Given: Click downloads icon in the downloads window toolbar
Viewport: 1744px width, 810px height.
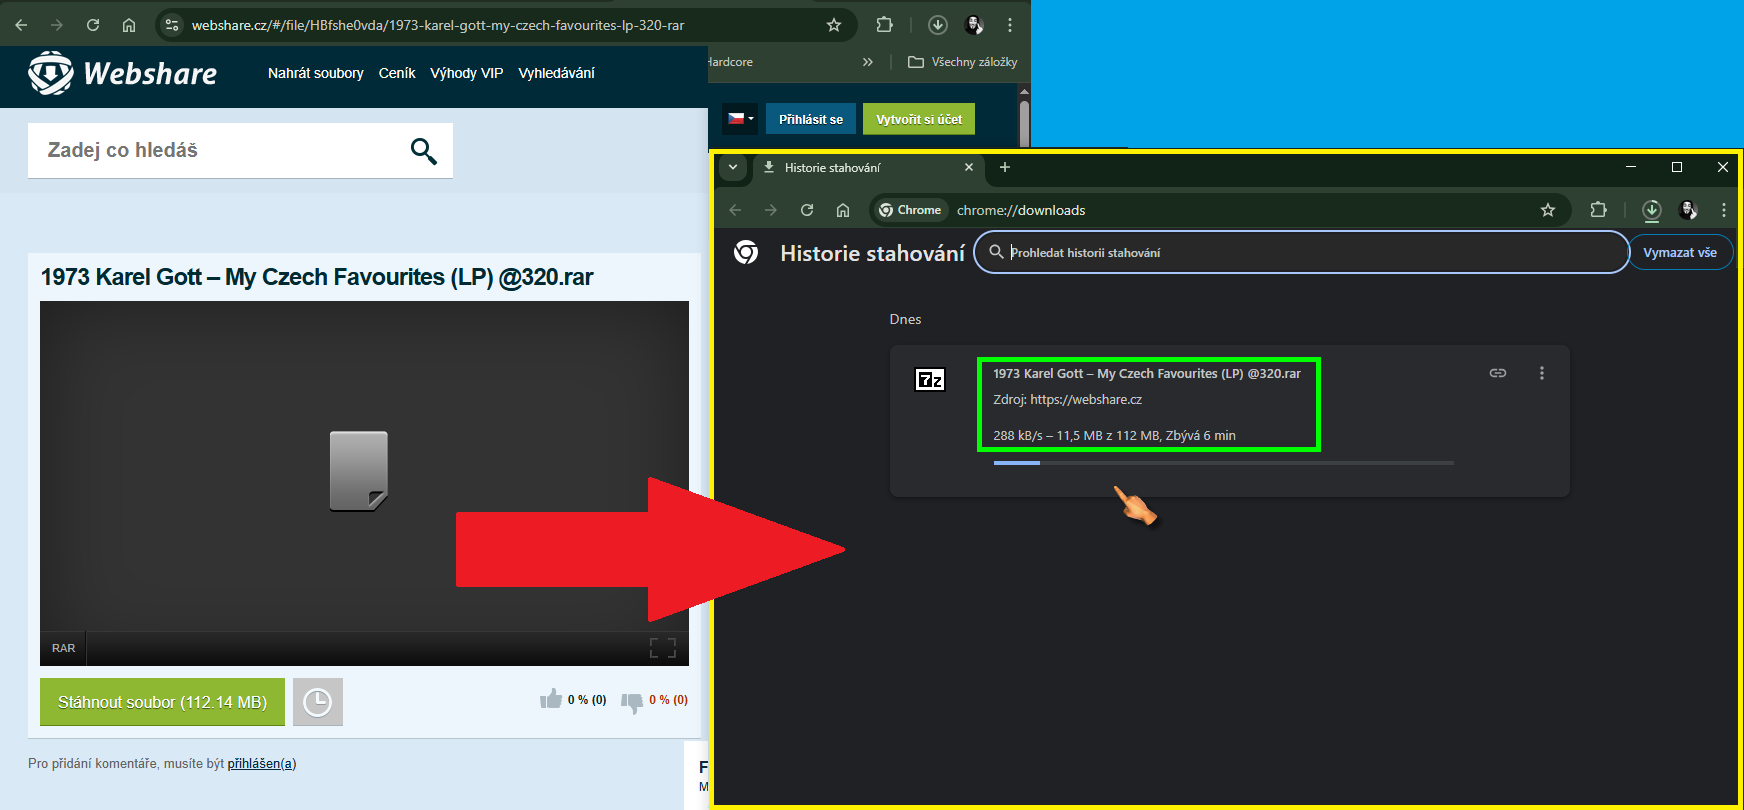Looking at the screenshot, I should point(1652,210).
